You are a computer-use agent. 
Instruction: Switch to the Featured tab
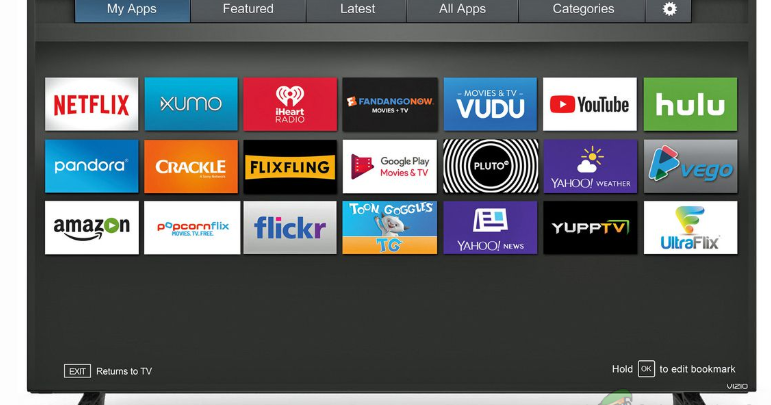coord(248,10)
